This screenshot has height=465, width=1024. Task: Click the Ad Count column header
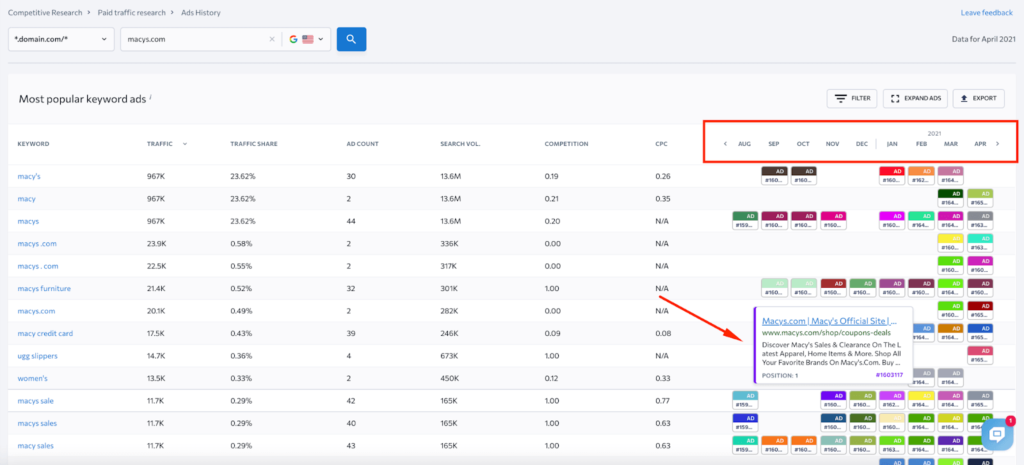(362, 144)
